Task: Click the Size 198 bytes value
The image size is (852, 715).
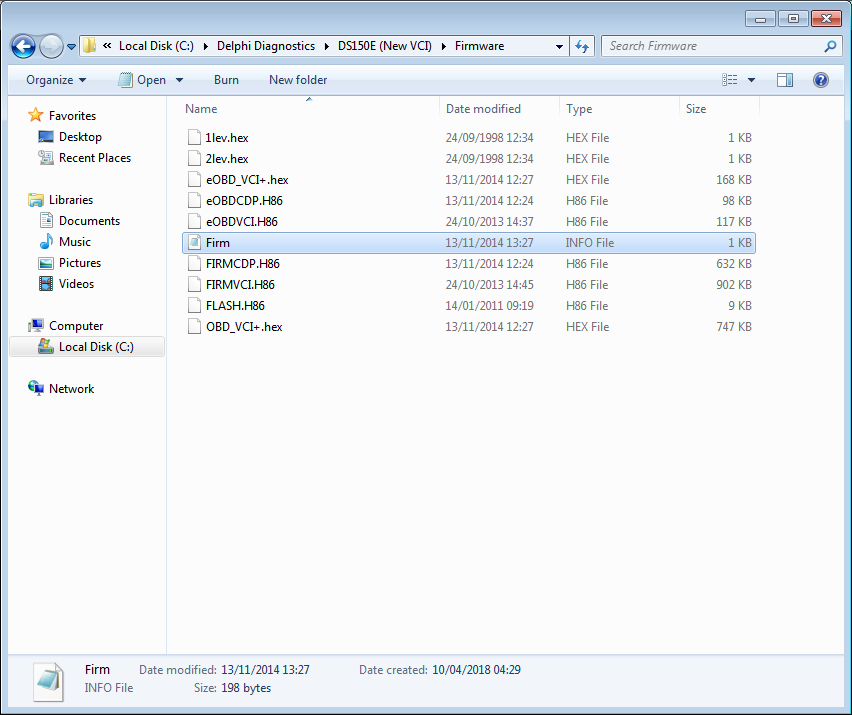Action: (x=246, y=688)
